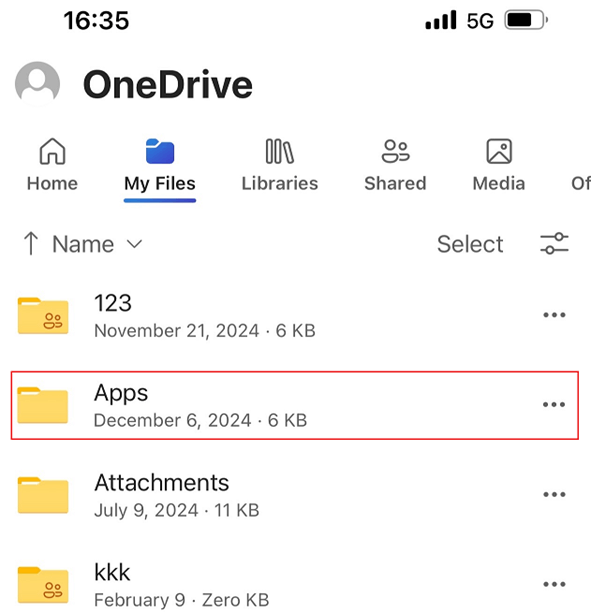Switch to the Home tab label

click(52, 183)
